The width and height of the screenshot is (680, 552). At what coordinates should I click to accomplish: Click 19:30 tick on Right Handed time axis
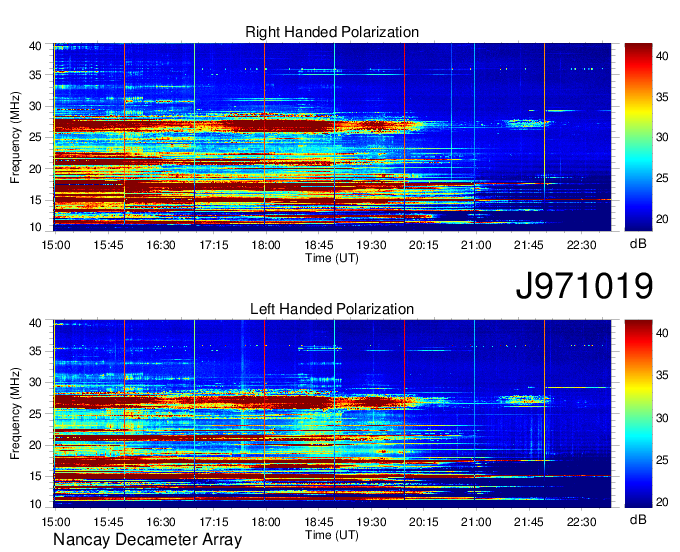(x=371, y=245)
